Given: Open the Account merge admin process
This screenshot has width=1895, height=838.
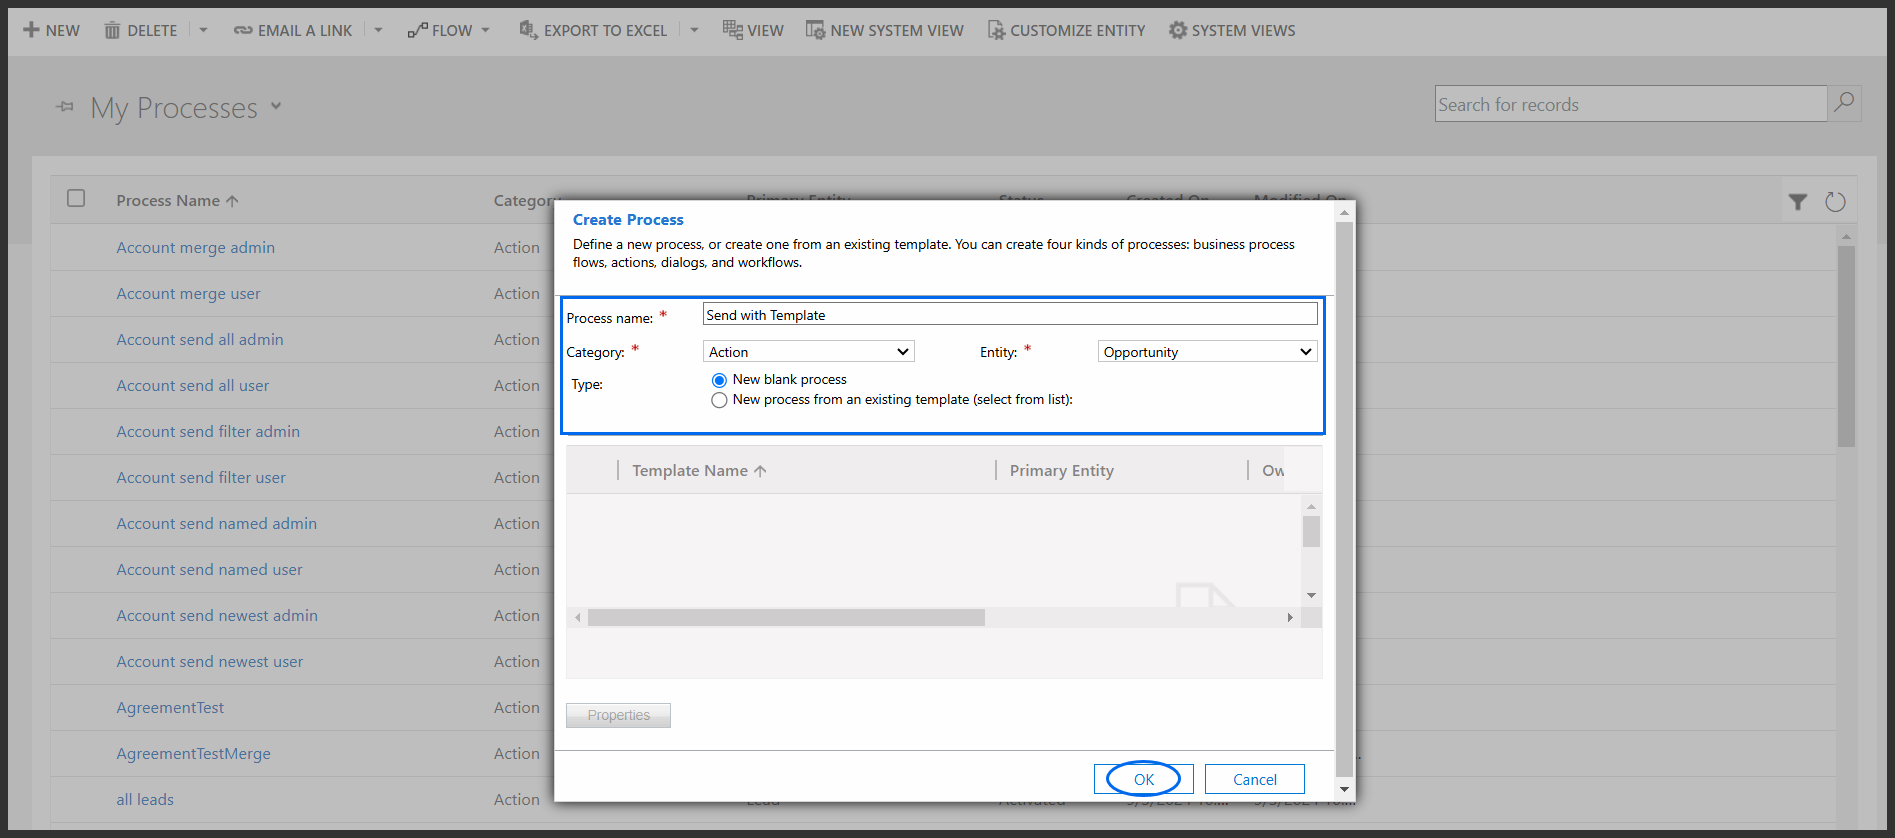Looking at the screenshot, I should [x=195, y=248].
